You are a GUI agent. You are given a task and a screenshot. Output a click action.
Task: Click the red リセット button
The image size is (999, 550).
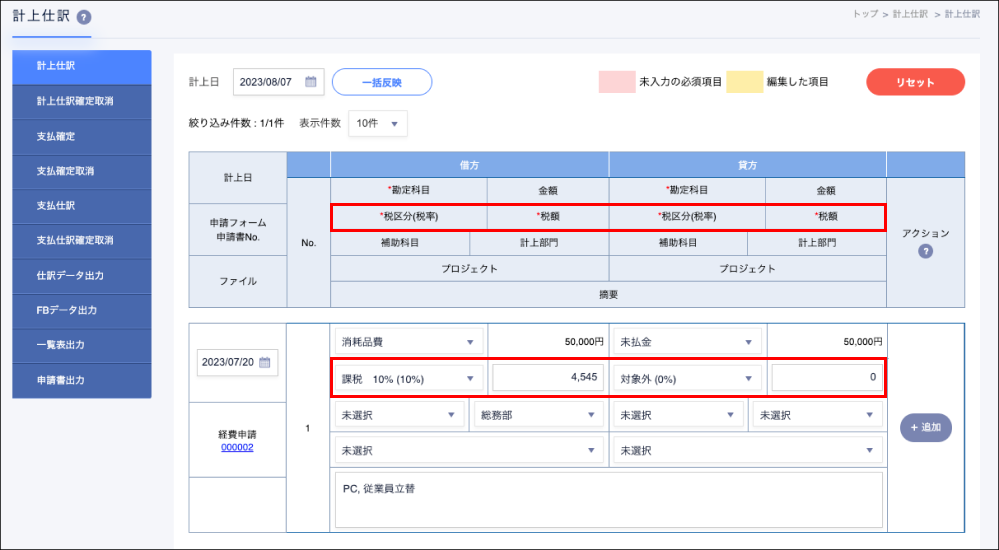915,82
